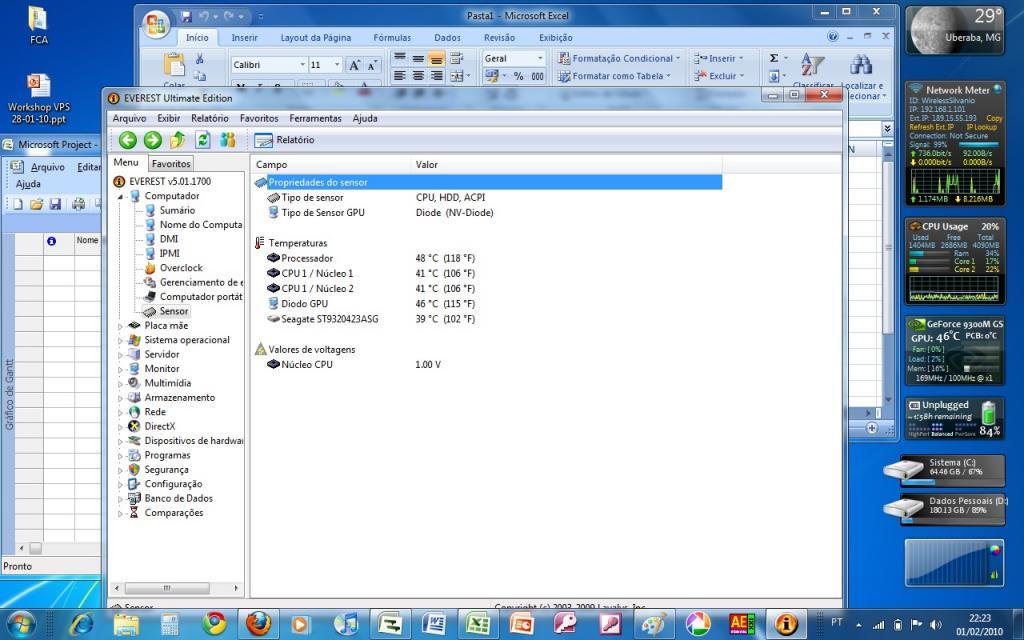The height and width of the screenshot is (640, 1024).
Task: Click the volume icon in system tray
Action: [935, 624]
